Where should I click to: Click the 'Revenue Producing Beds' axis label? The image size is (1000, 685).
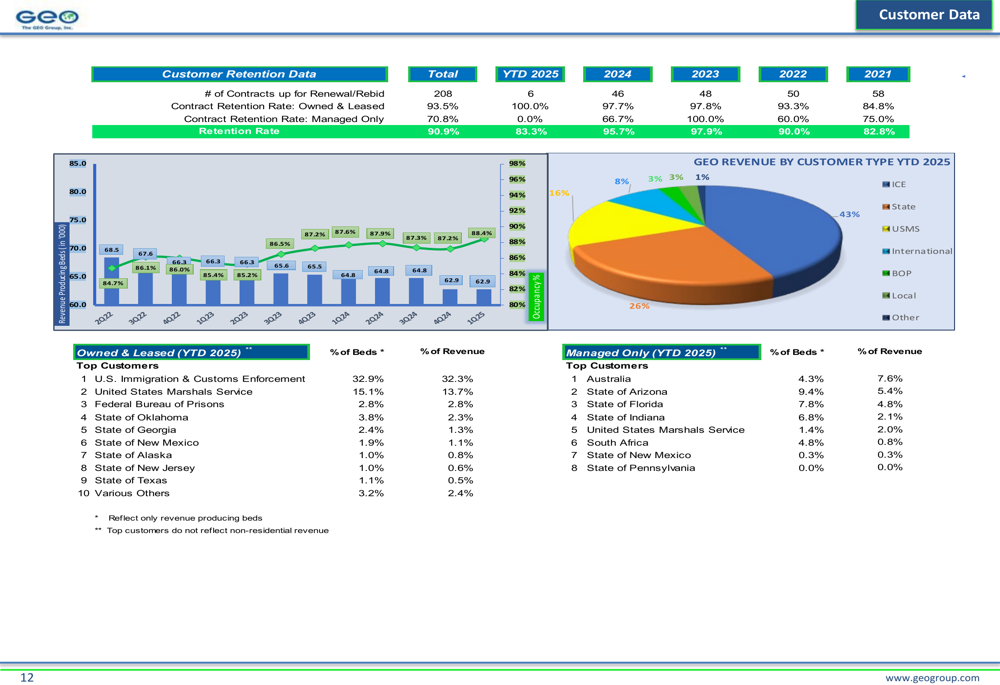point(62,274)
